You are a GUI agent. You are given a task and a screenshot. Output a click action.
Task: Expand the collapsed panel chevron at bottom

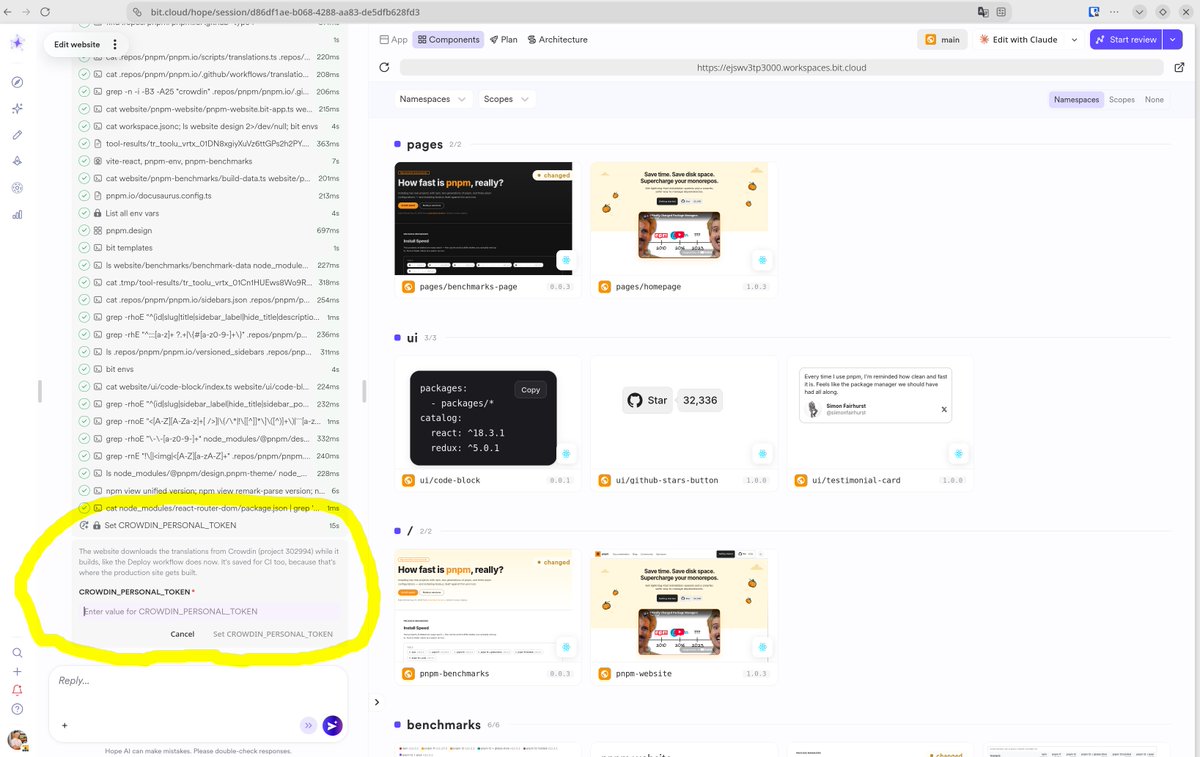point(377,702)
